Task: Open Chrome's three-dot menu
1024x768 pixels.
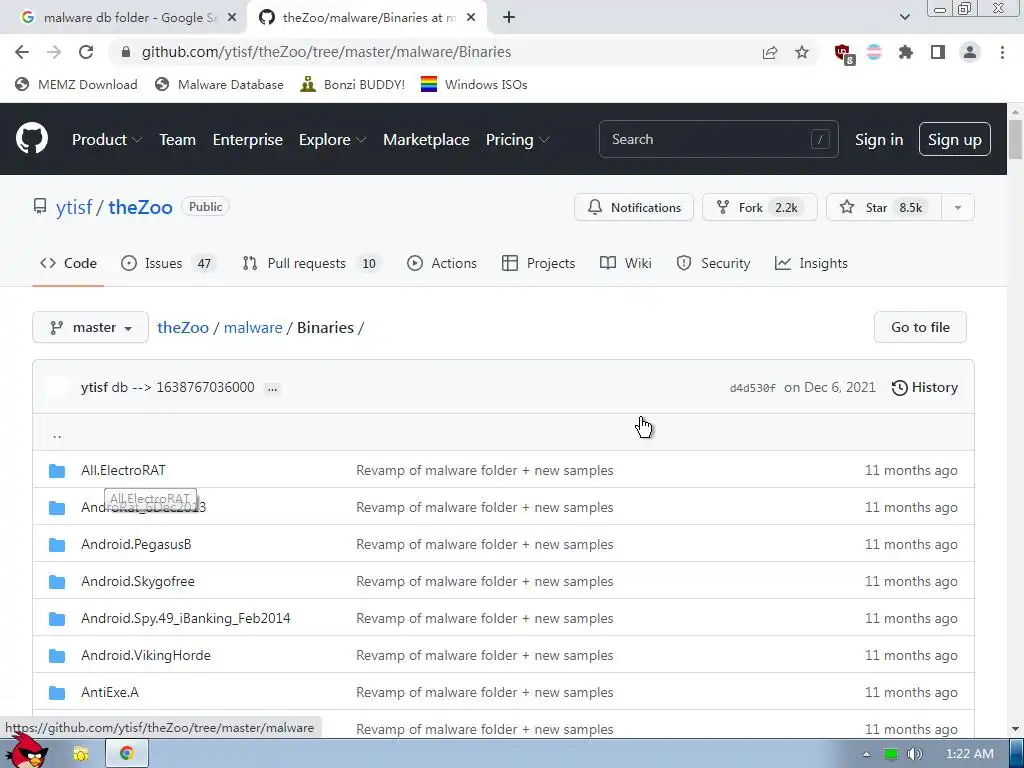Action: click(x=1002, y=52)
